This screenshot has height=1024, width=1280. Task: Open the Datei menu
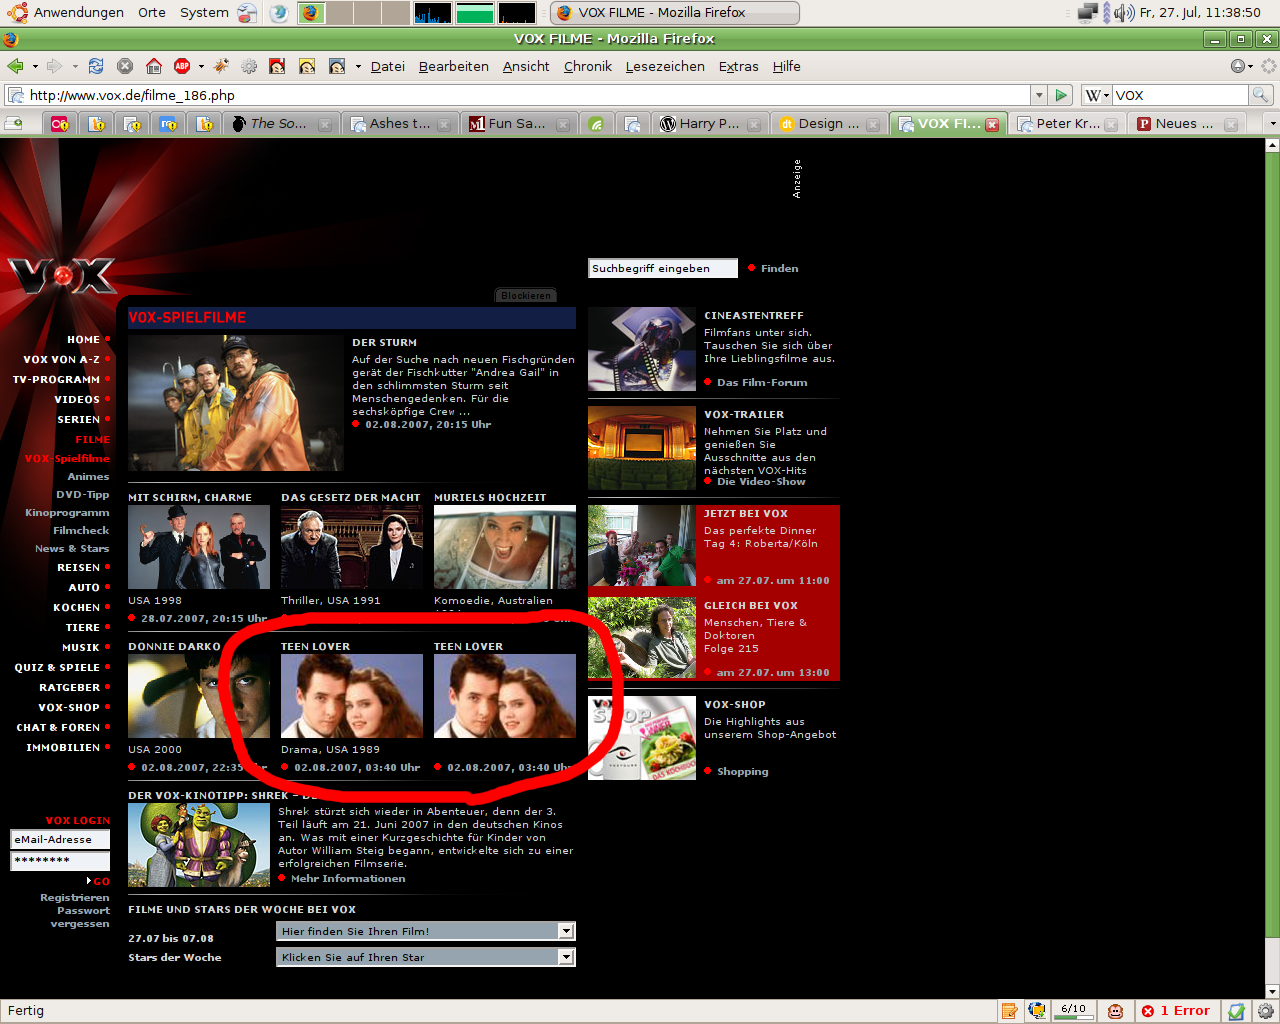tap(387, 66)
